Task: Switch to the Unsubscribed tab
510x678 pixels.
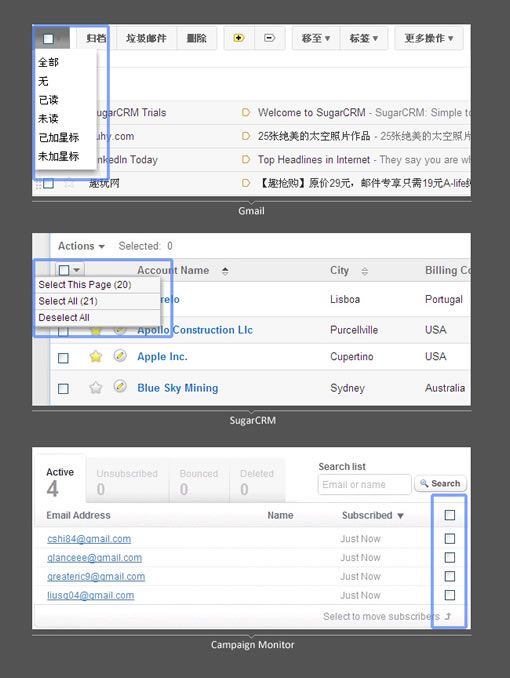Action: [127, 481]
